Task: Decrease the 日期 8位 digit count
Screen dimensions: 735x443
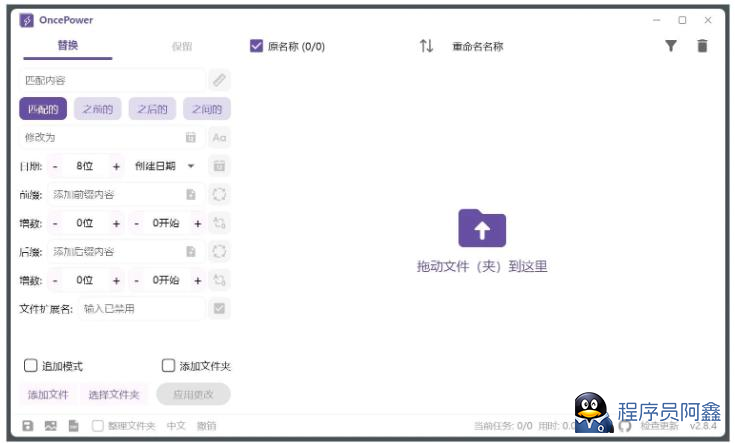Action: click(55, 166)
